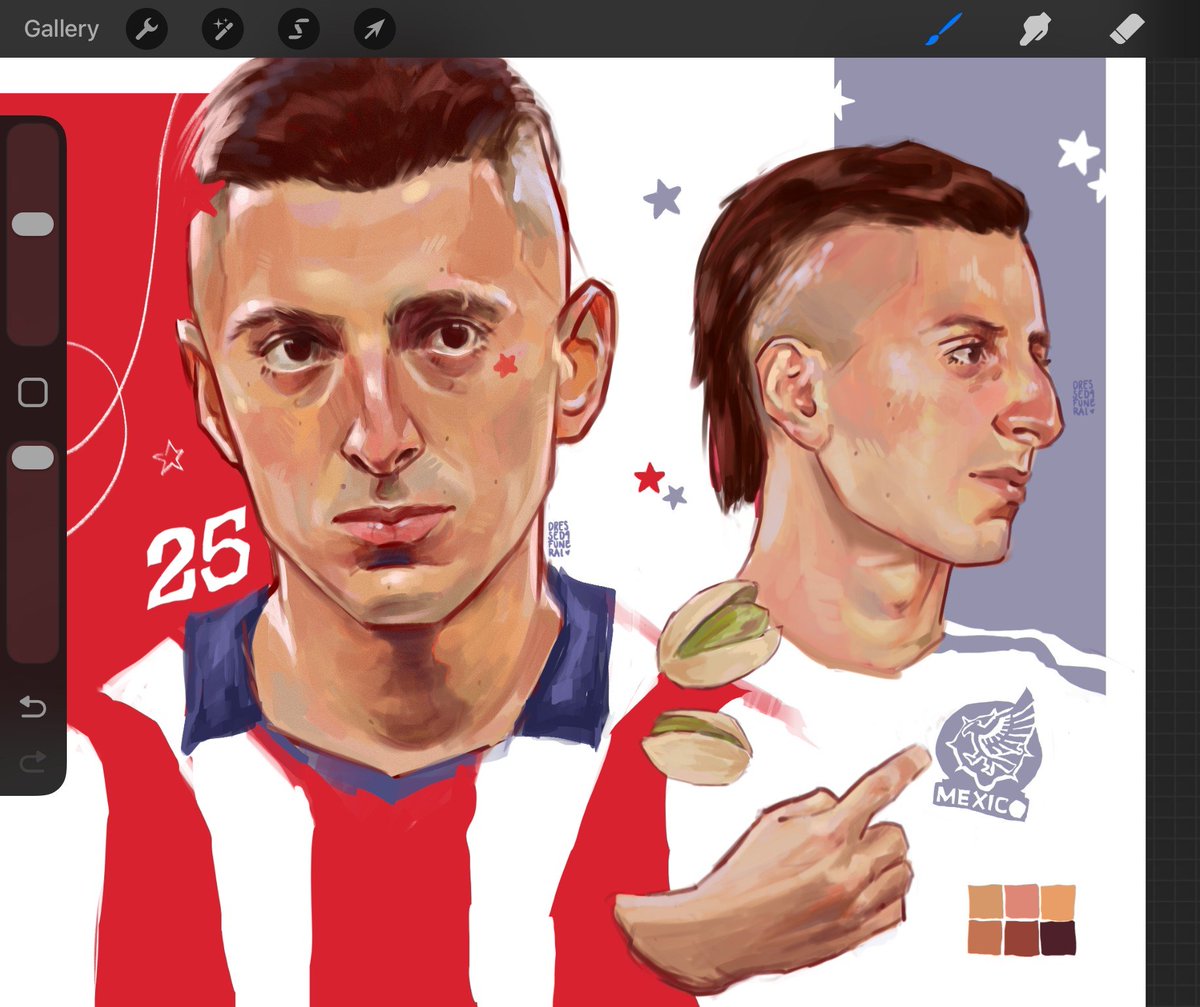The image size is (1200, 1007).
Task: Redo with the sidebar forward arrow
Action: (x=33, y=763)
